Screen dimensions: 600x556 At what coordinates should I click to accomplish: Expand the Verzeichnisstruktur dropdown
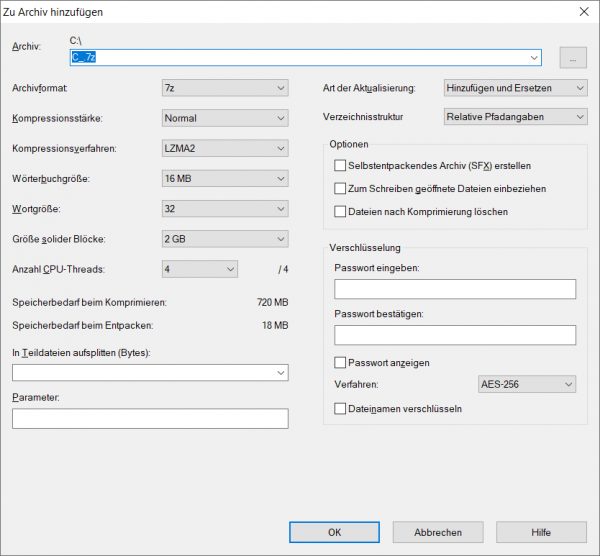point(515,117)
